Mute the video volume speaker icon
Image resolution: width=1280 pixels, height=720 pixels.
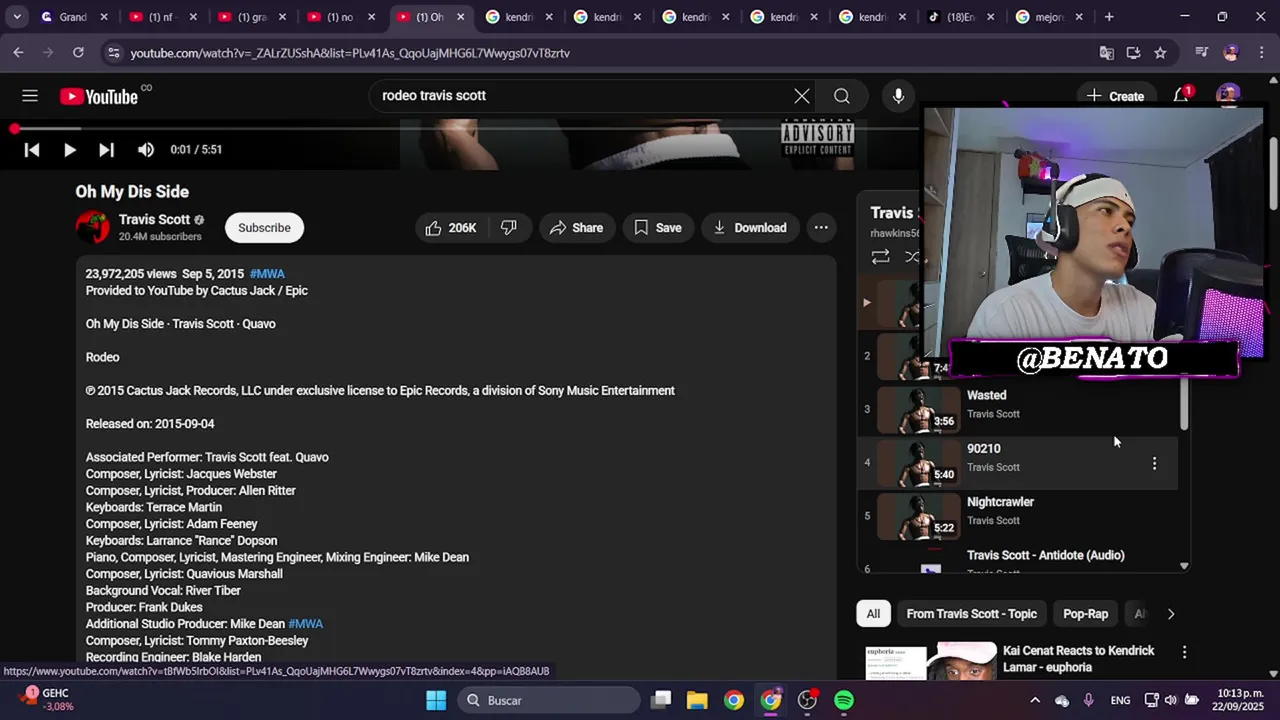click(146, 149)
